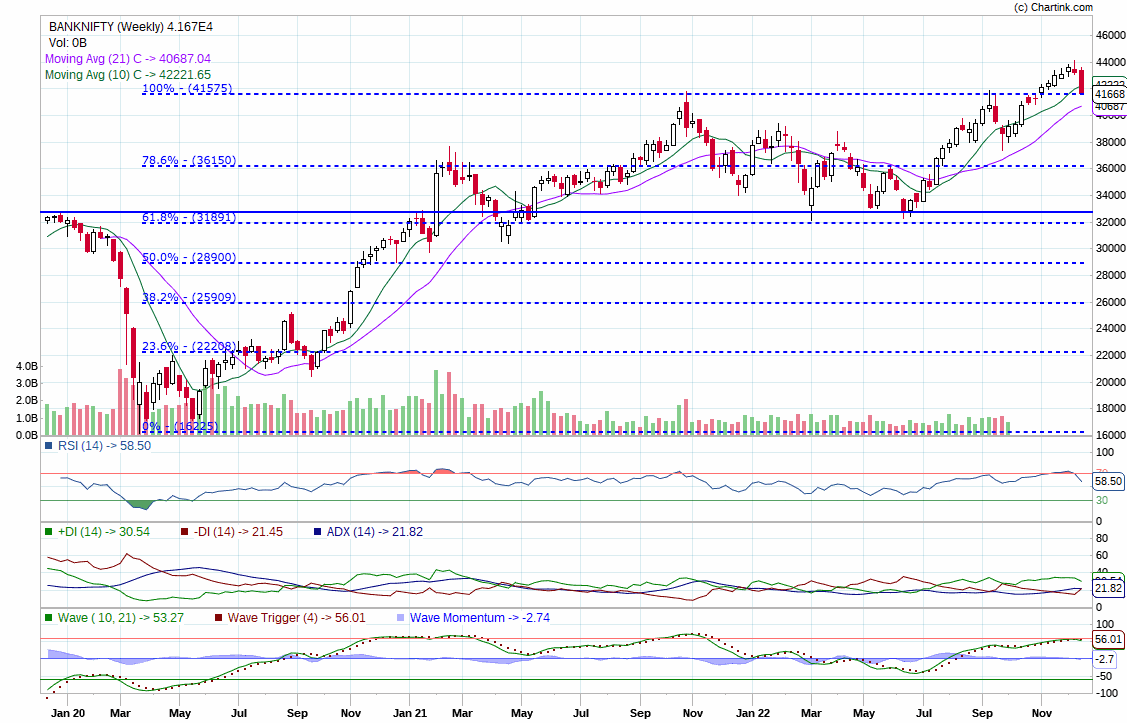This screenshot has height=723, width=1127.
Task: Click the 80 label on the ADX axis
Action: 1102,539
